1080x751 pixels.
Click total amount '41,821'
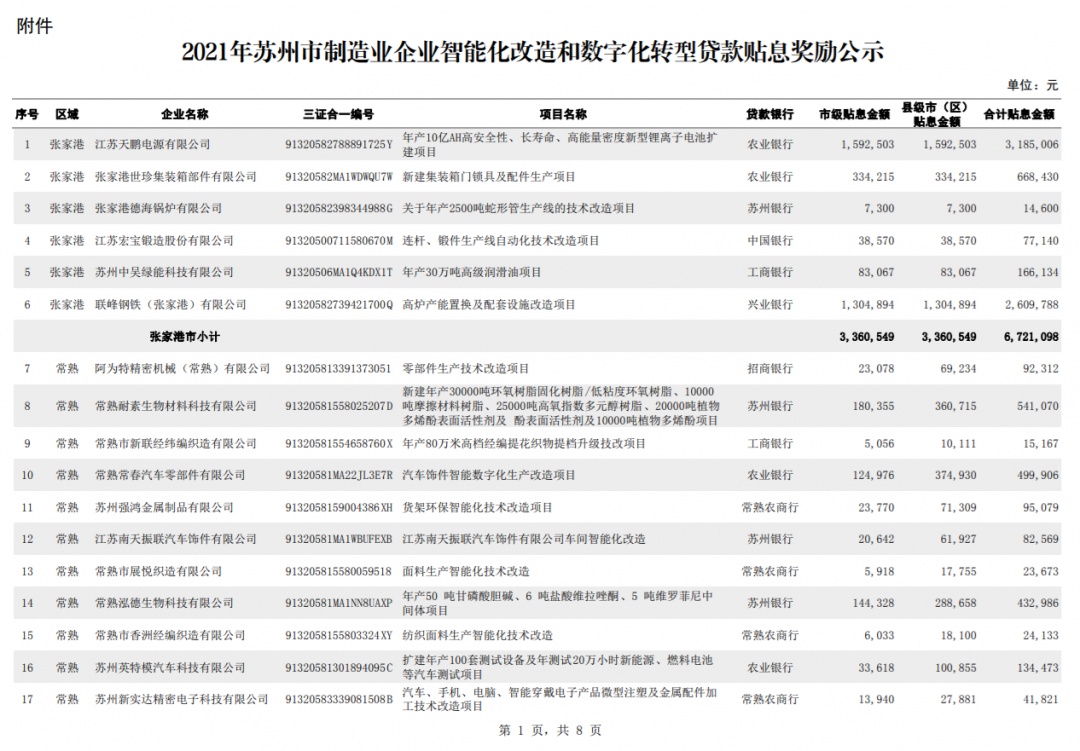click(1041, 699)
